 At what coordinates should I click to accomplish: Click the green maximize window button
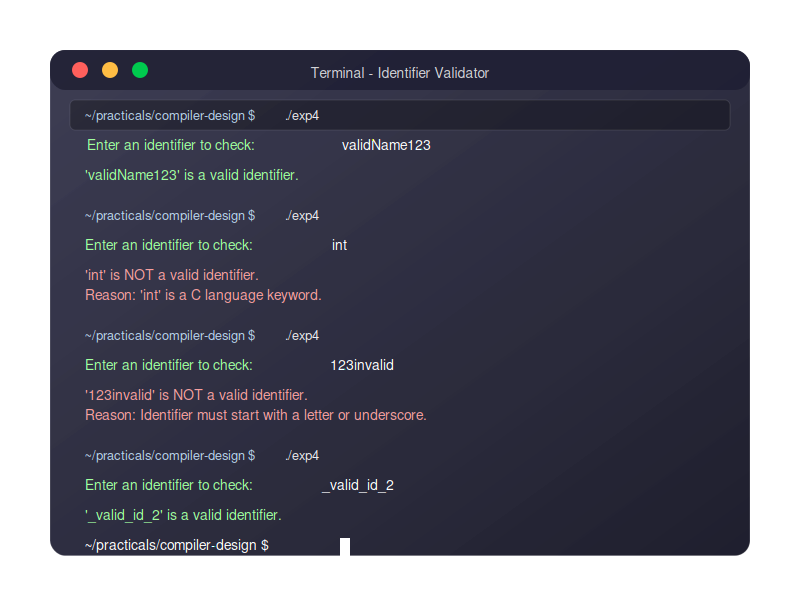tap(140, 70)
